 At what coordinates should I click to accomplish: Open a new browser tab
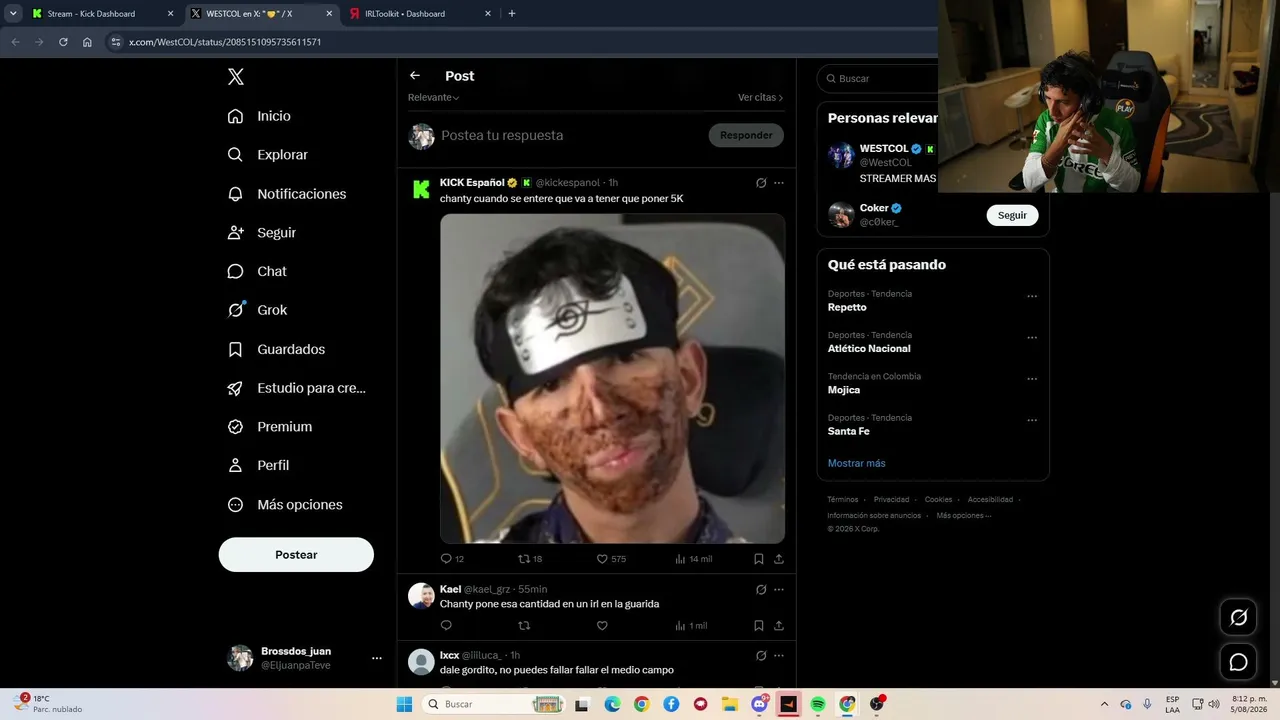pyautogui.click(x=512, y=14)
